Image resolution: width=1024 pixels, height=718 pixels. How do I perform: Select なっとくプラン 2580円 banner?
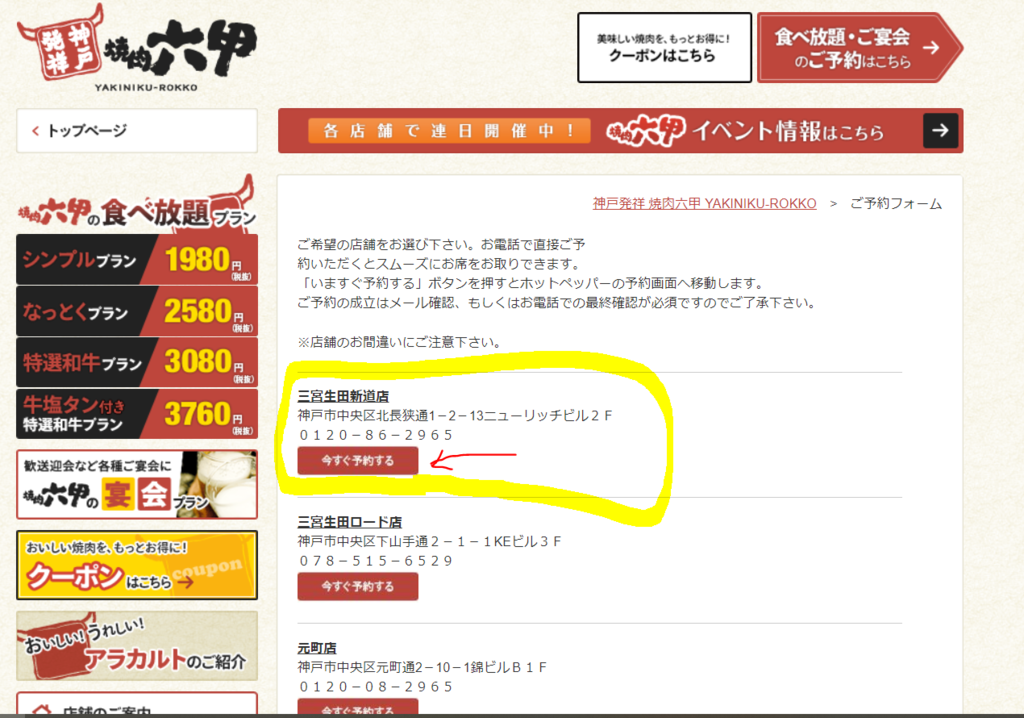click(x=136, y=311)
